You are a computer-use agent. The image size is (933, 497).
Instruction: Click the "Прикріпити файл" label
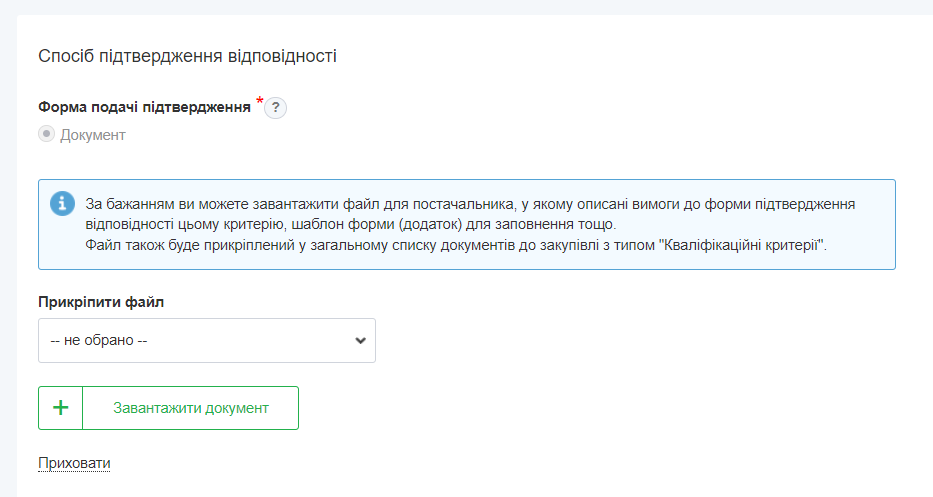pos(100,300)
